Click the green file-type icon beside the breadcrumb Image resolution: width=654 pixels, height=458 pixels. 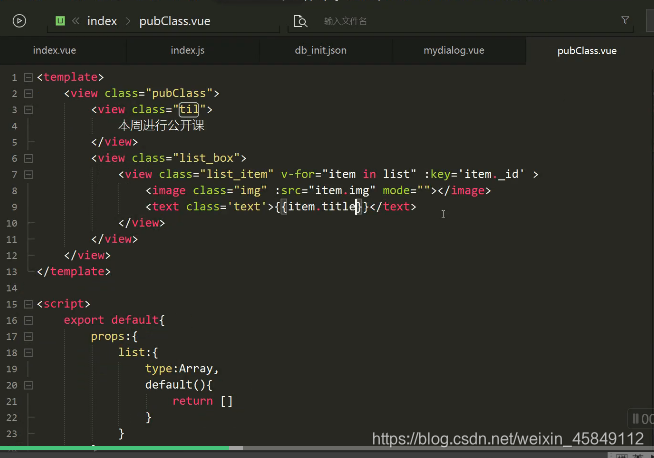60,21
